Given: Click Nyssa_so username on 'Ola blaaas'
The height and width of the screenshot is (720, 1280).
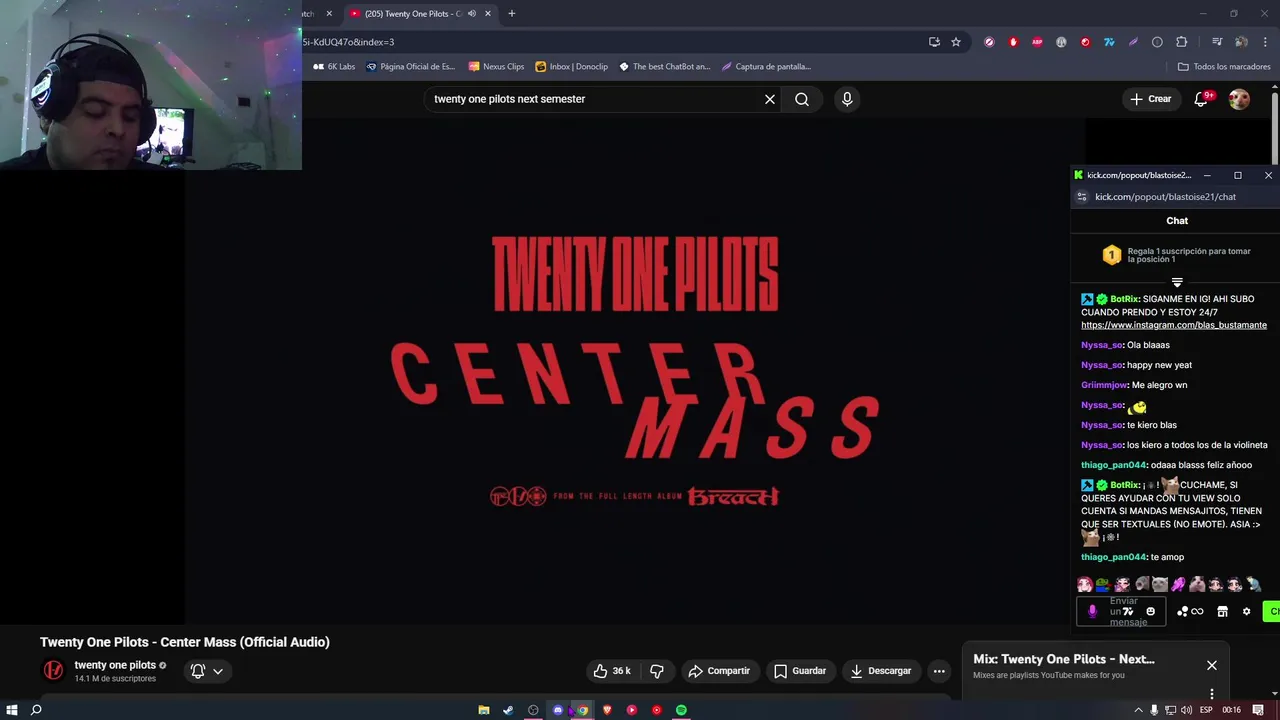Looking at the screenshot, I should coord(1102,345).
